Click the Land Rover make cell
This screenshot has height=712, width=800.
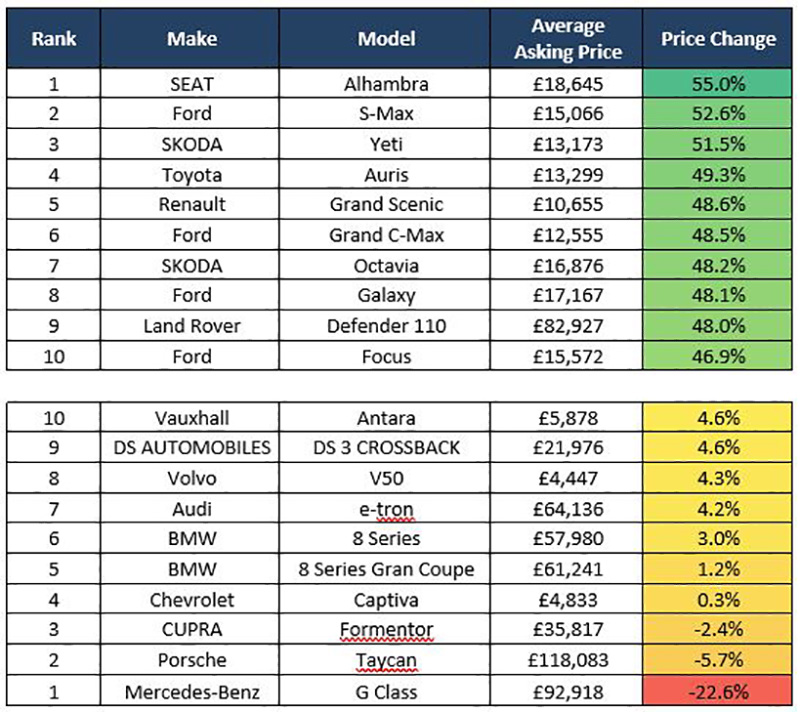[x=191, y=326]
